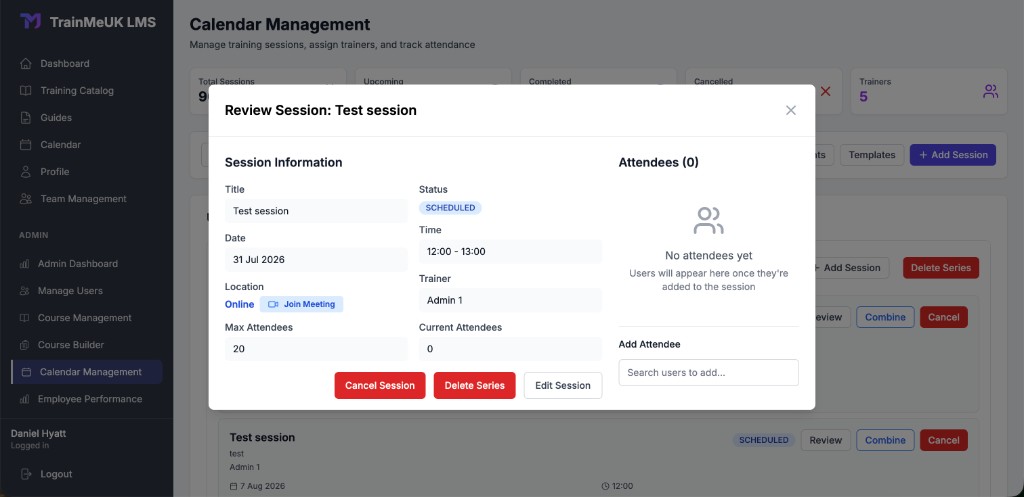
Task: Click the Edit Session button
Action: [563, 385]
